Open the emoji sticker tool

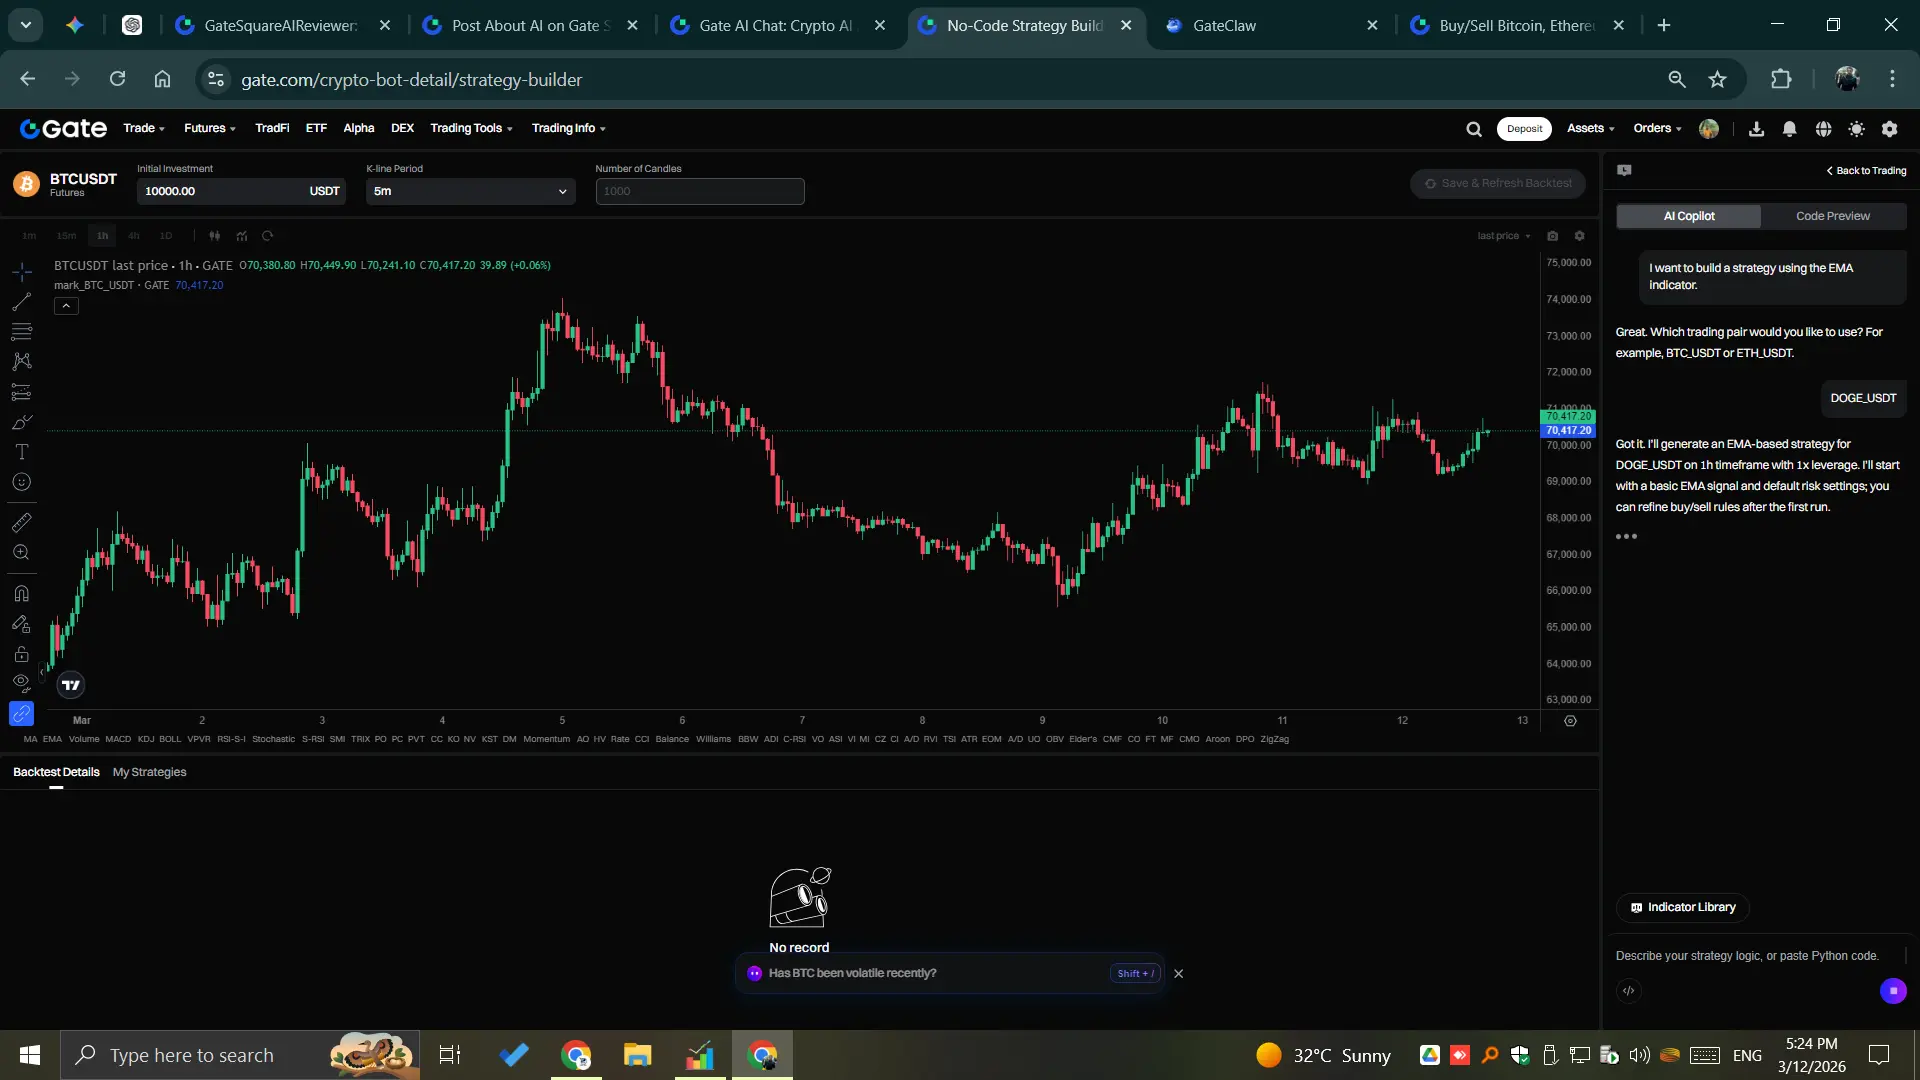(21, 482)
